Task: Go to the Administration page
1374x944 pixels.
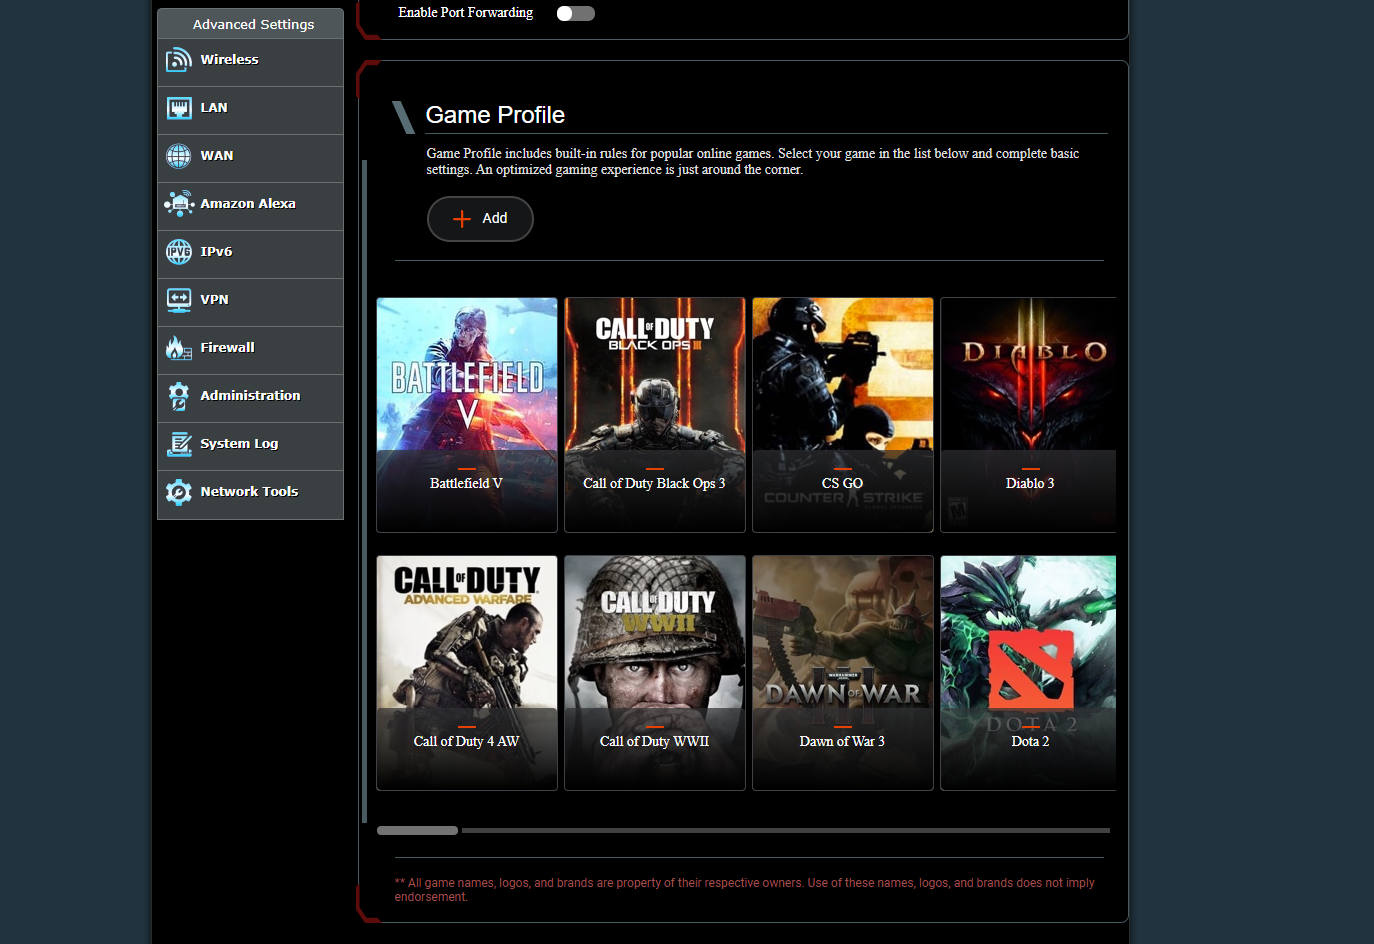Action: click(250, 397)
